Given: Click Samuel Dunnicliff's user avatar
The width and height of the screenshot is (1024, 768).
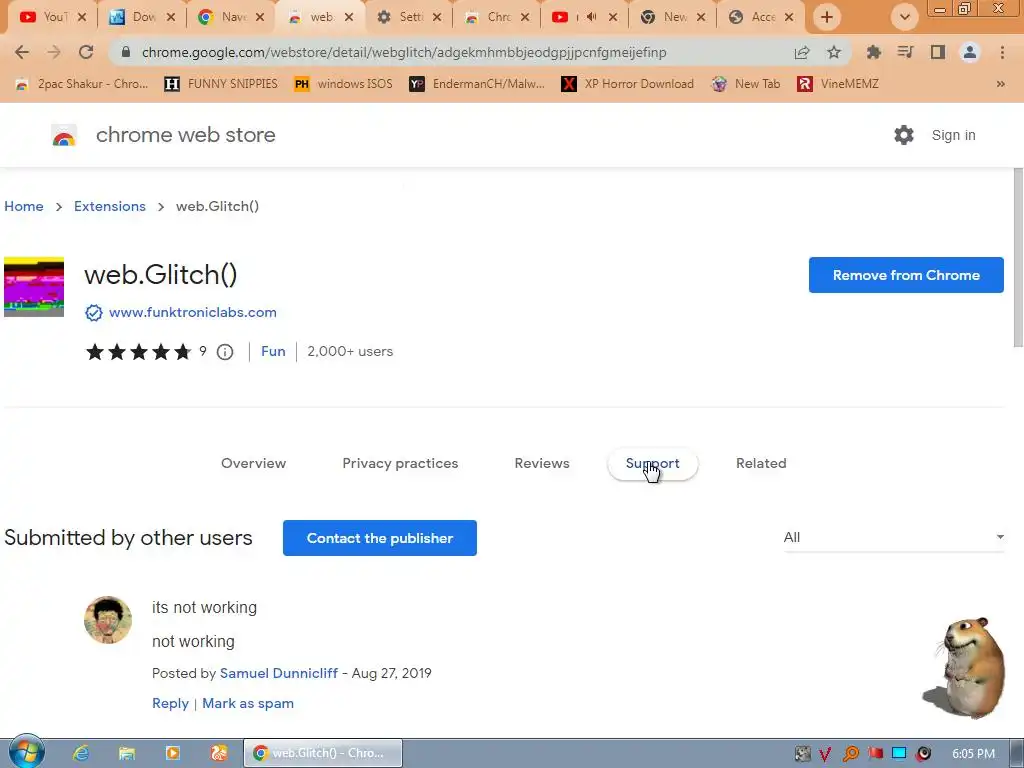Looking at the screenshot, I should pyautogui.click(x=108, y=620).
